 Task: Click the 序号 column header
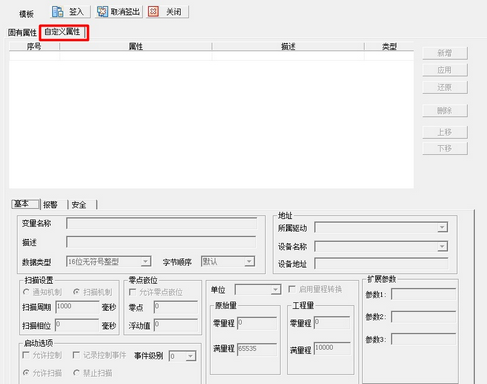[34, 46]
